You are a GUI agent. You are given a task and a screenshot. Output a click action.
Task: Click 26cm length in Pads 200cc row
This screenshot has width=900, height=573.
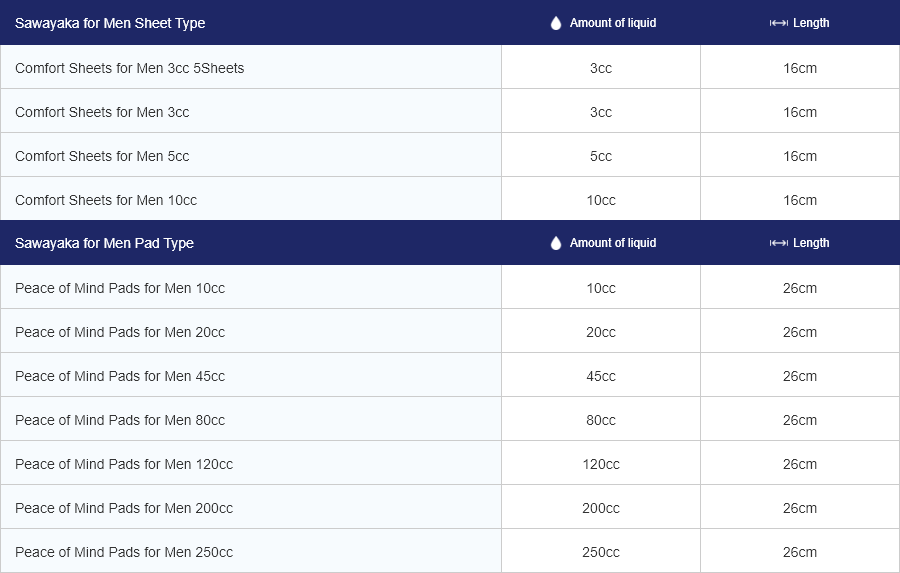point(800,508)
